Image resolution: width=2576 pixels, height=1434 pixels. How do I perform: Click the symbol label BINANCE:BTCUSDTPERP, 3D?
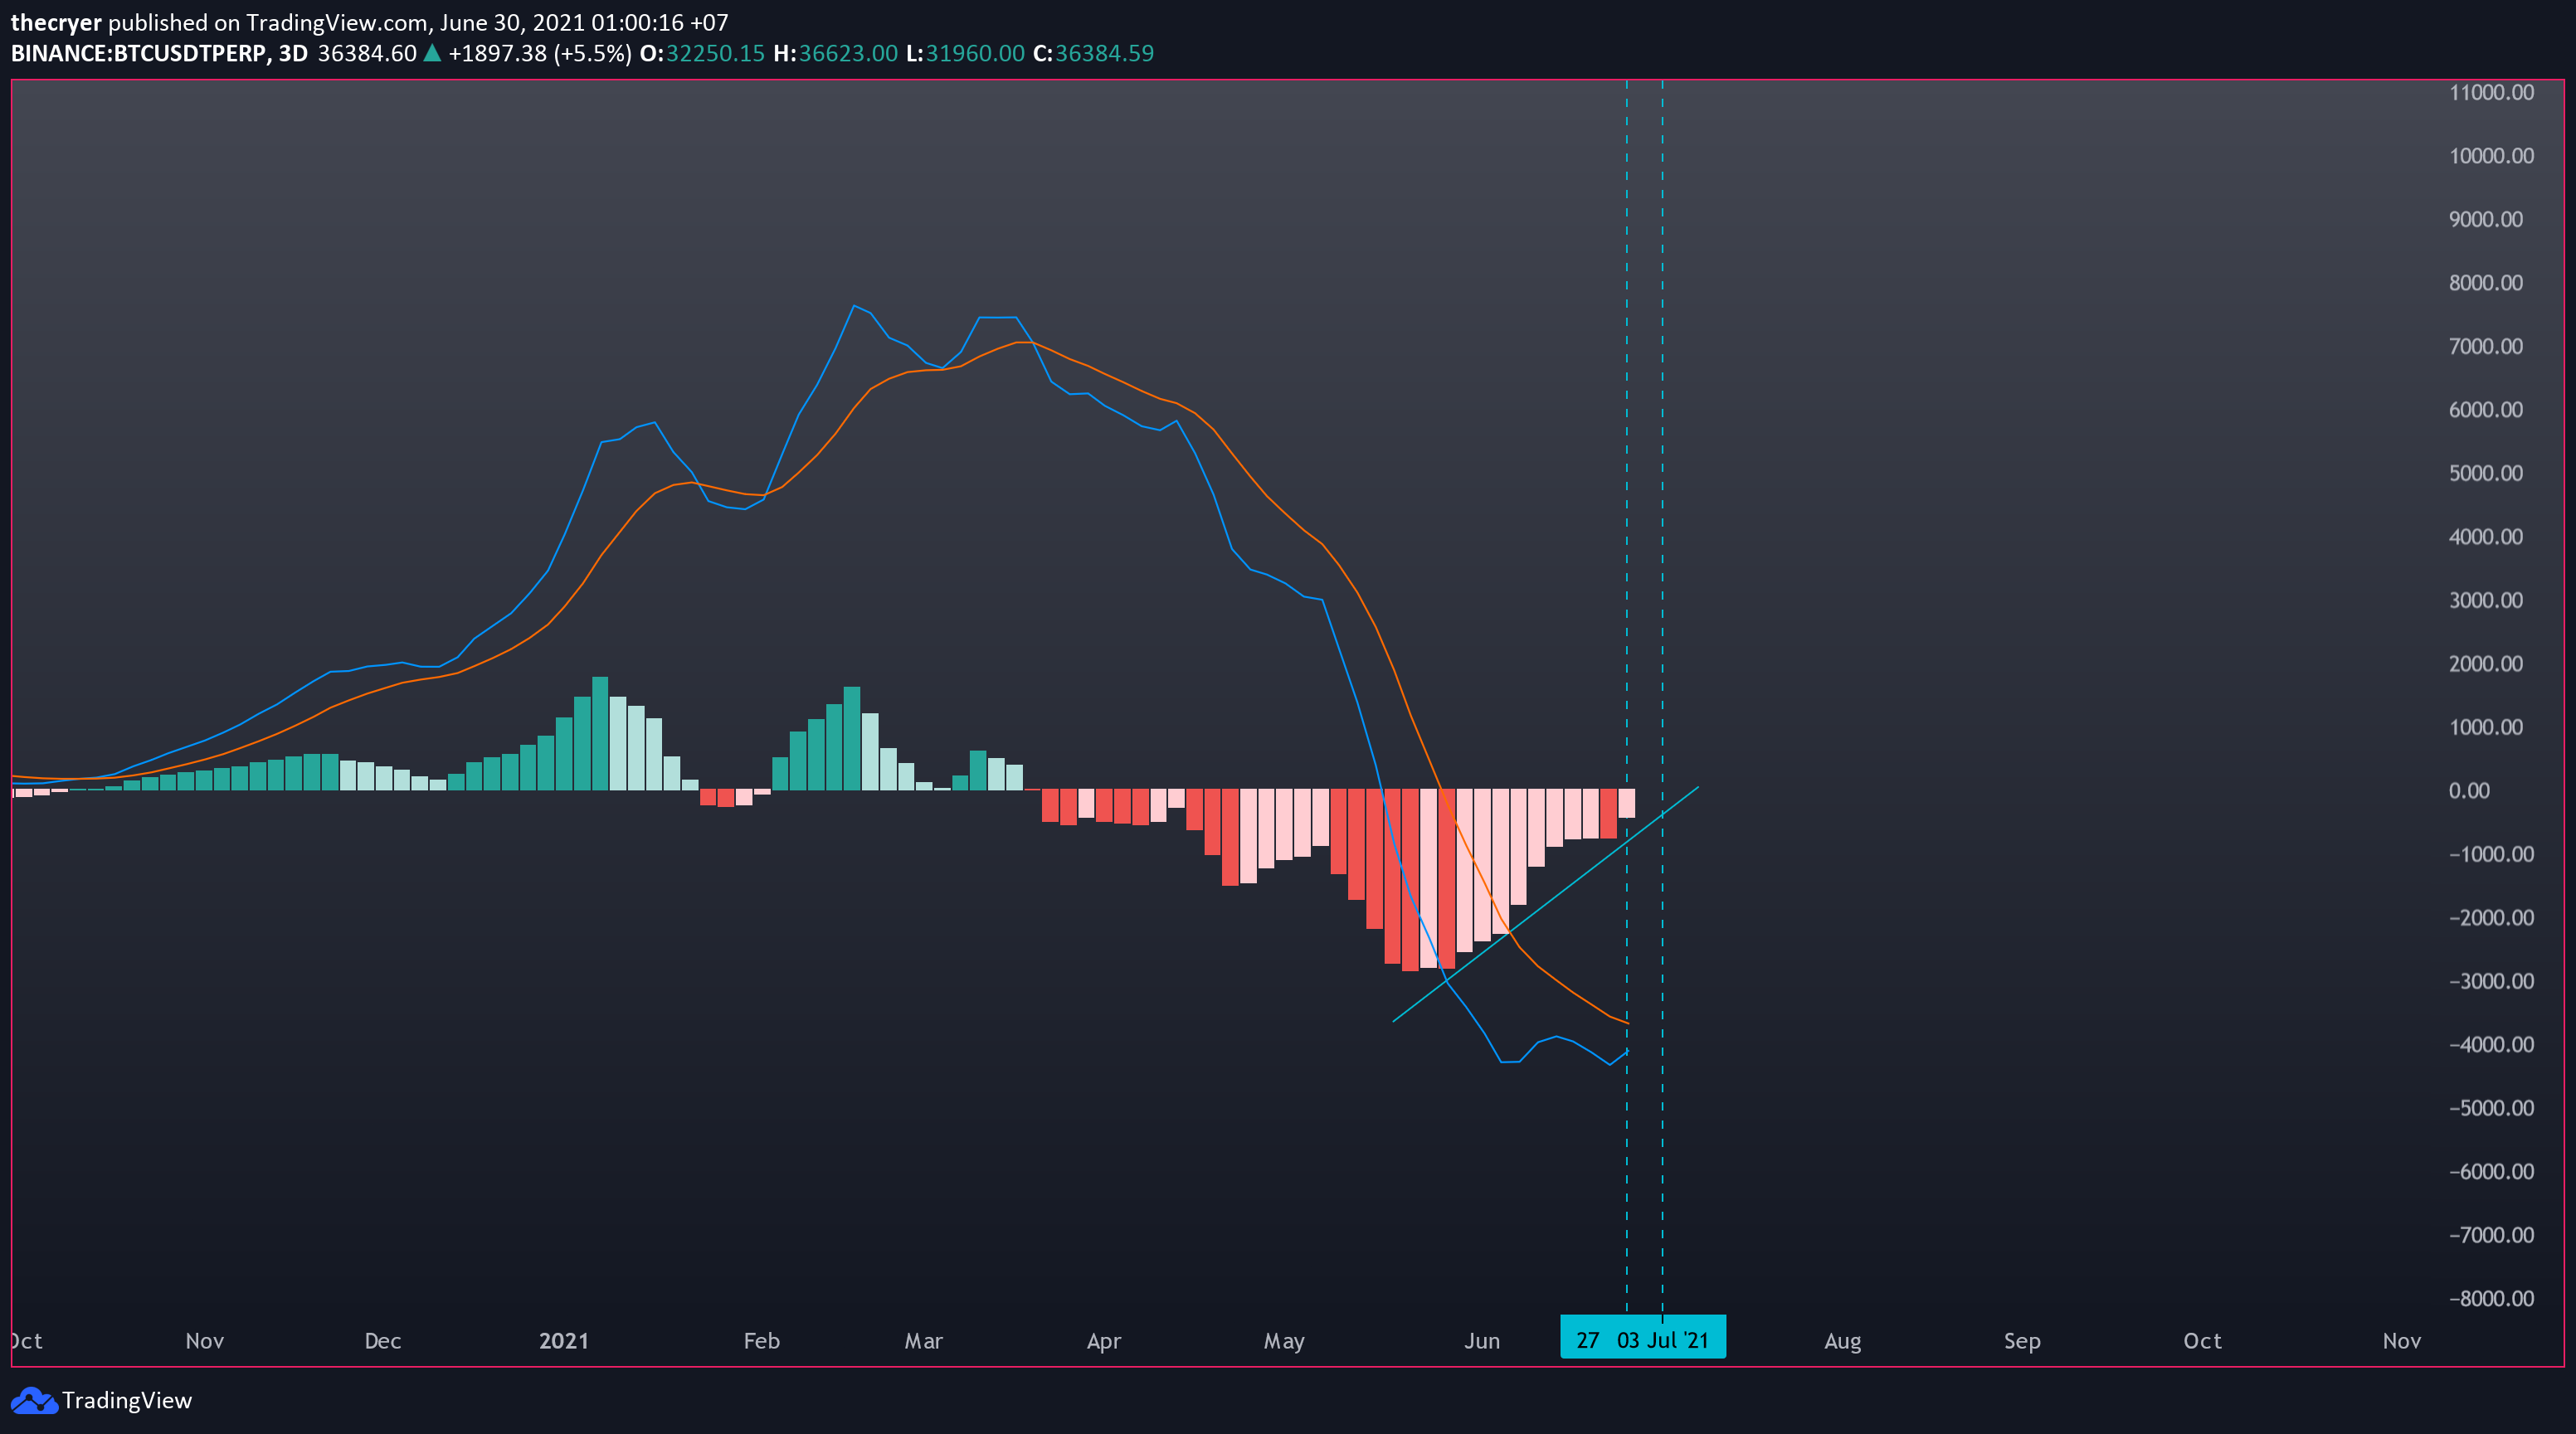159,54
